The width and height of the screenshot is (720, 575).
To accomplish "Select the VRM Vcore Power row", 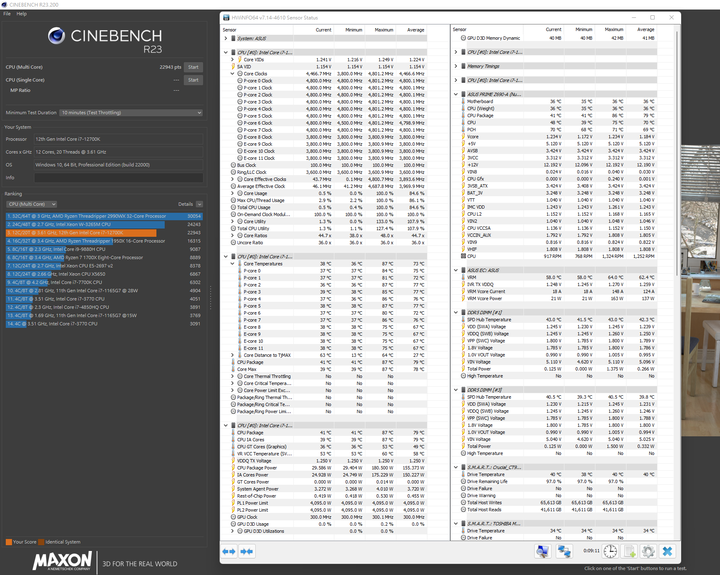I will 554,298.
